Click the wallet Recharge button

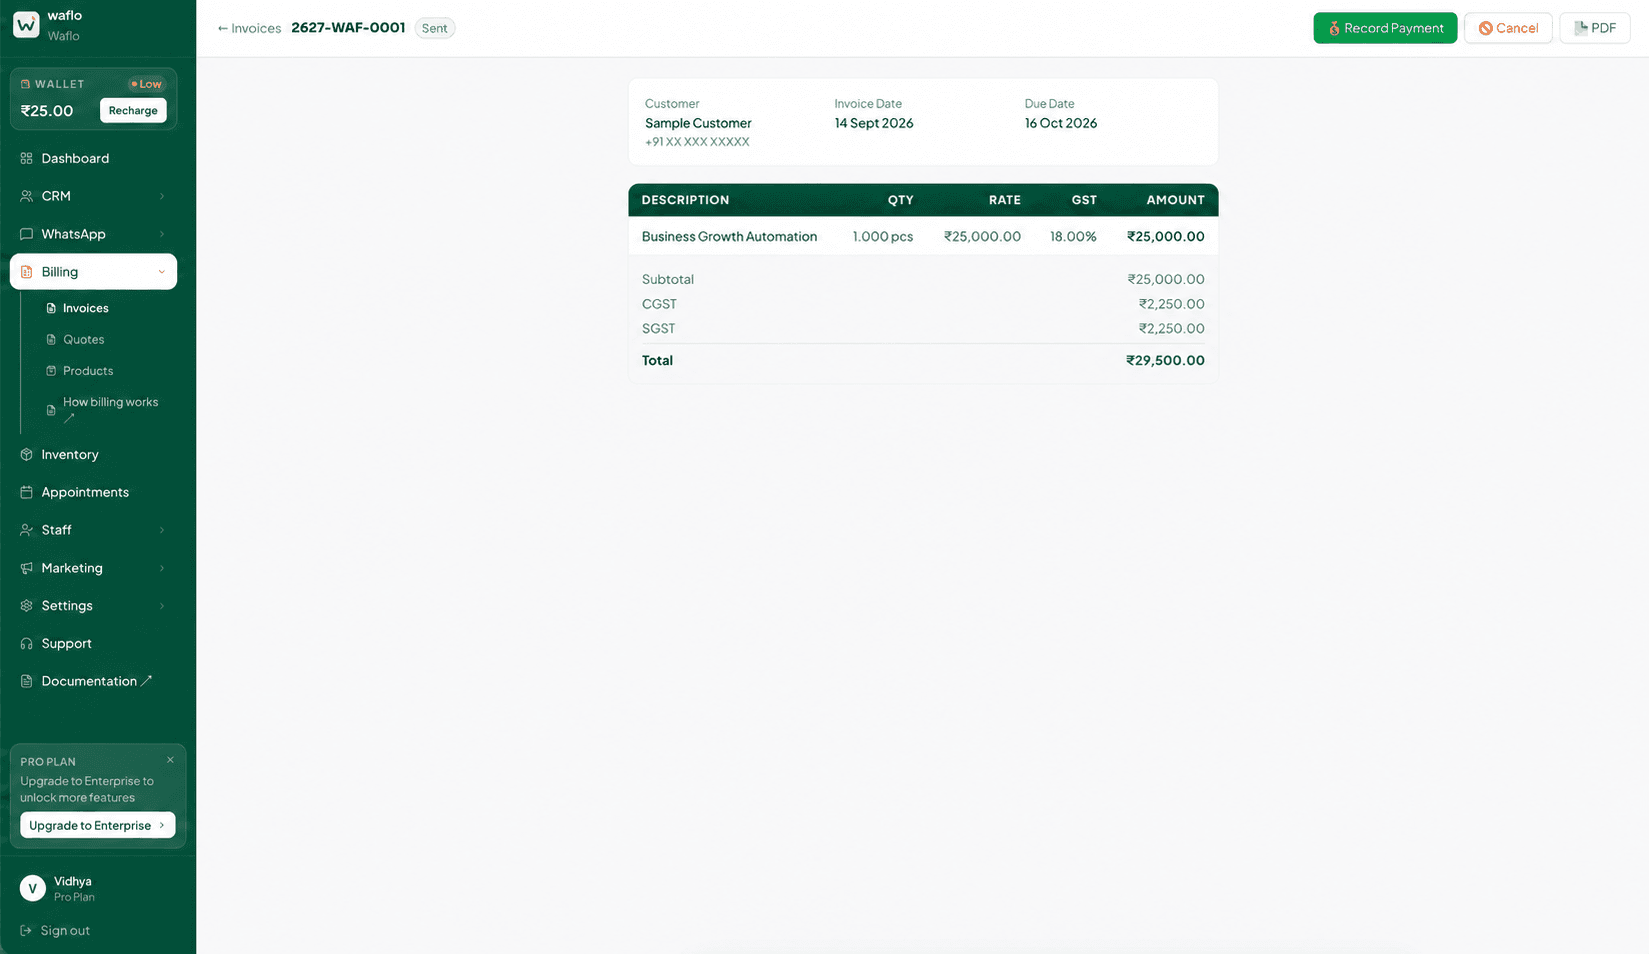(x=133, y=110)
